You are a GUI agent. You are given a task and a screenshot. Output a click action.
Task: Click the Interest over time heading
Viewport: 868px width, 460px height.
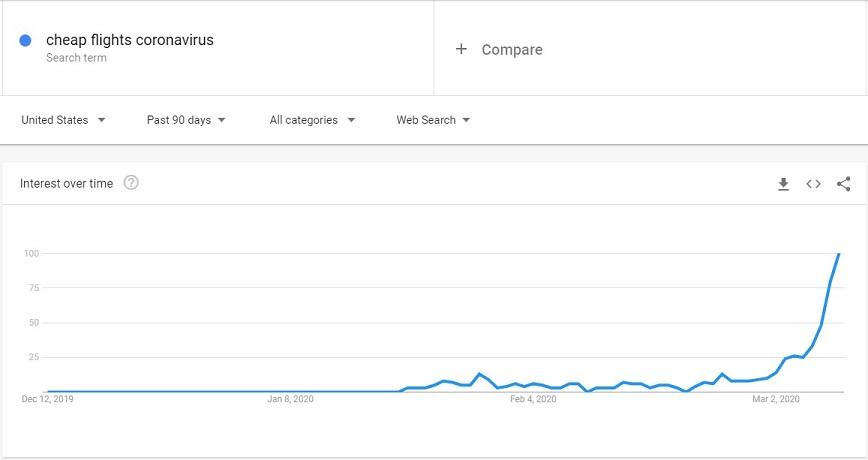[x=66, y=183]
